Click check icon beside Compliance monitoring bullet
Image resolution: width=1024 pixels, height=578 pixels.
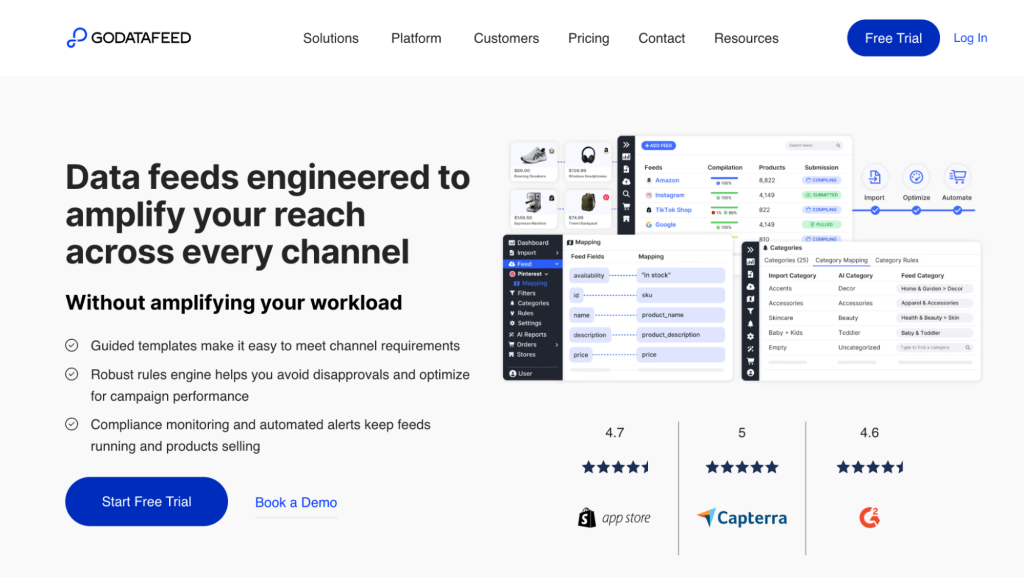72,424
